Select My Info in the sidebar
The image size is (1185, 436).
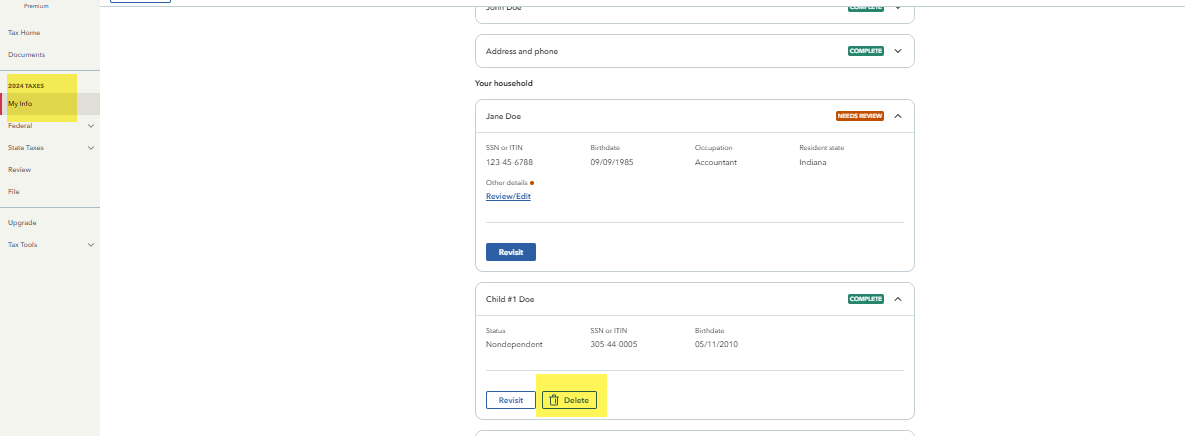point(20,104)
